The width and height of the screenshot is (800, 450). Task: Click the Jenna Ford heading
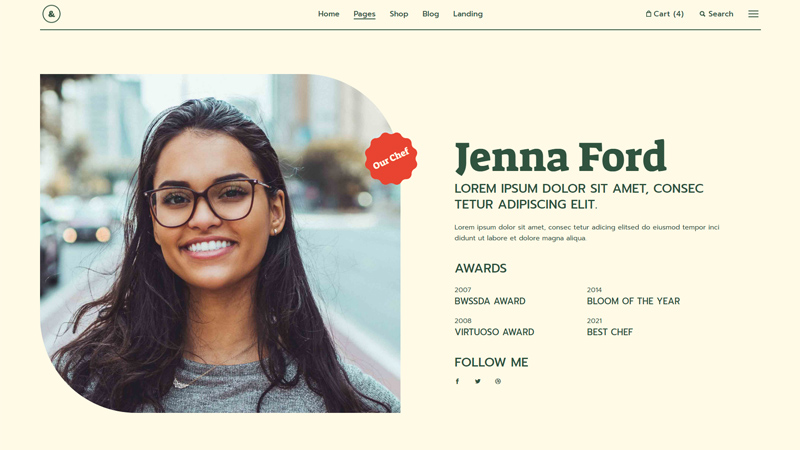pos(560,157)
